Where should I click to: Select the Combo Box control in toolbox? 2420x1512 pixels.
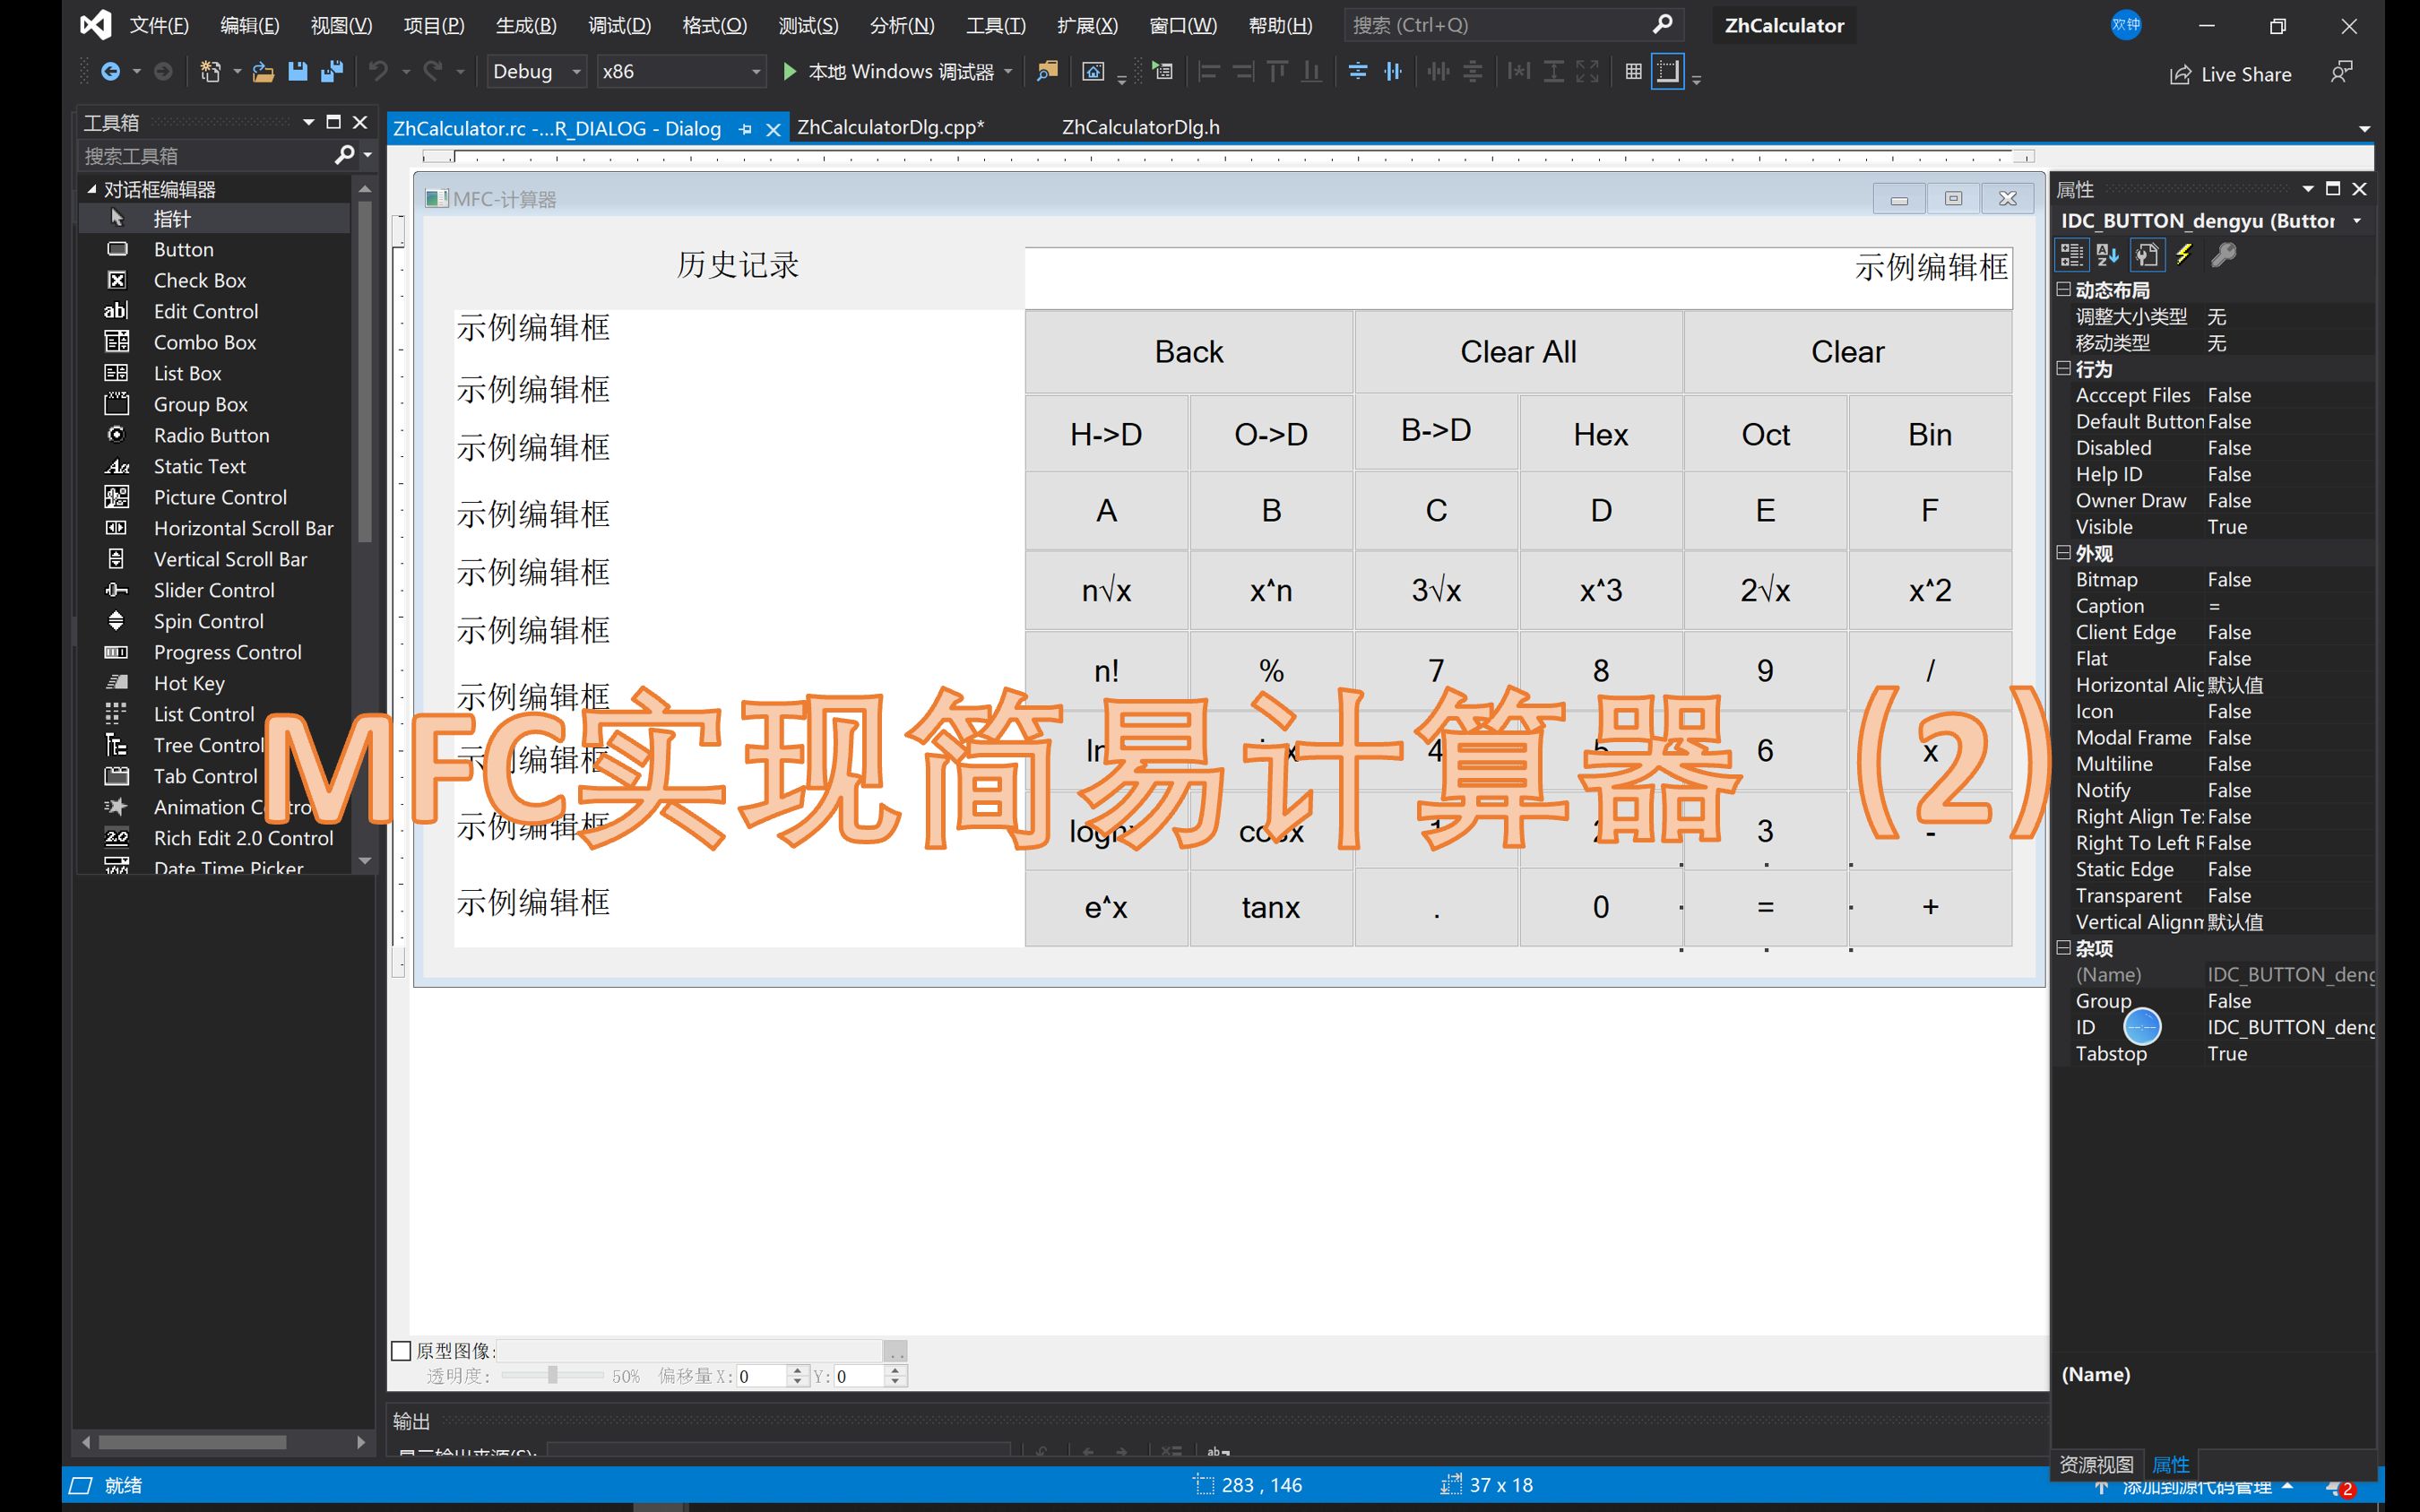click(x=215, y=342)
